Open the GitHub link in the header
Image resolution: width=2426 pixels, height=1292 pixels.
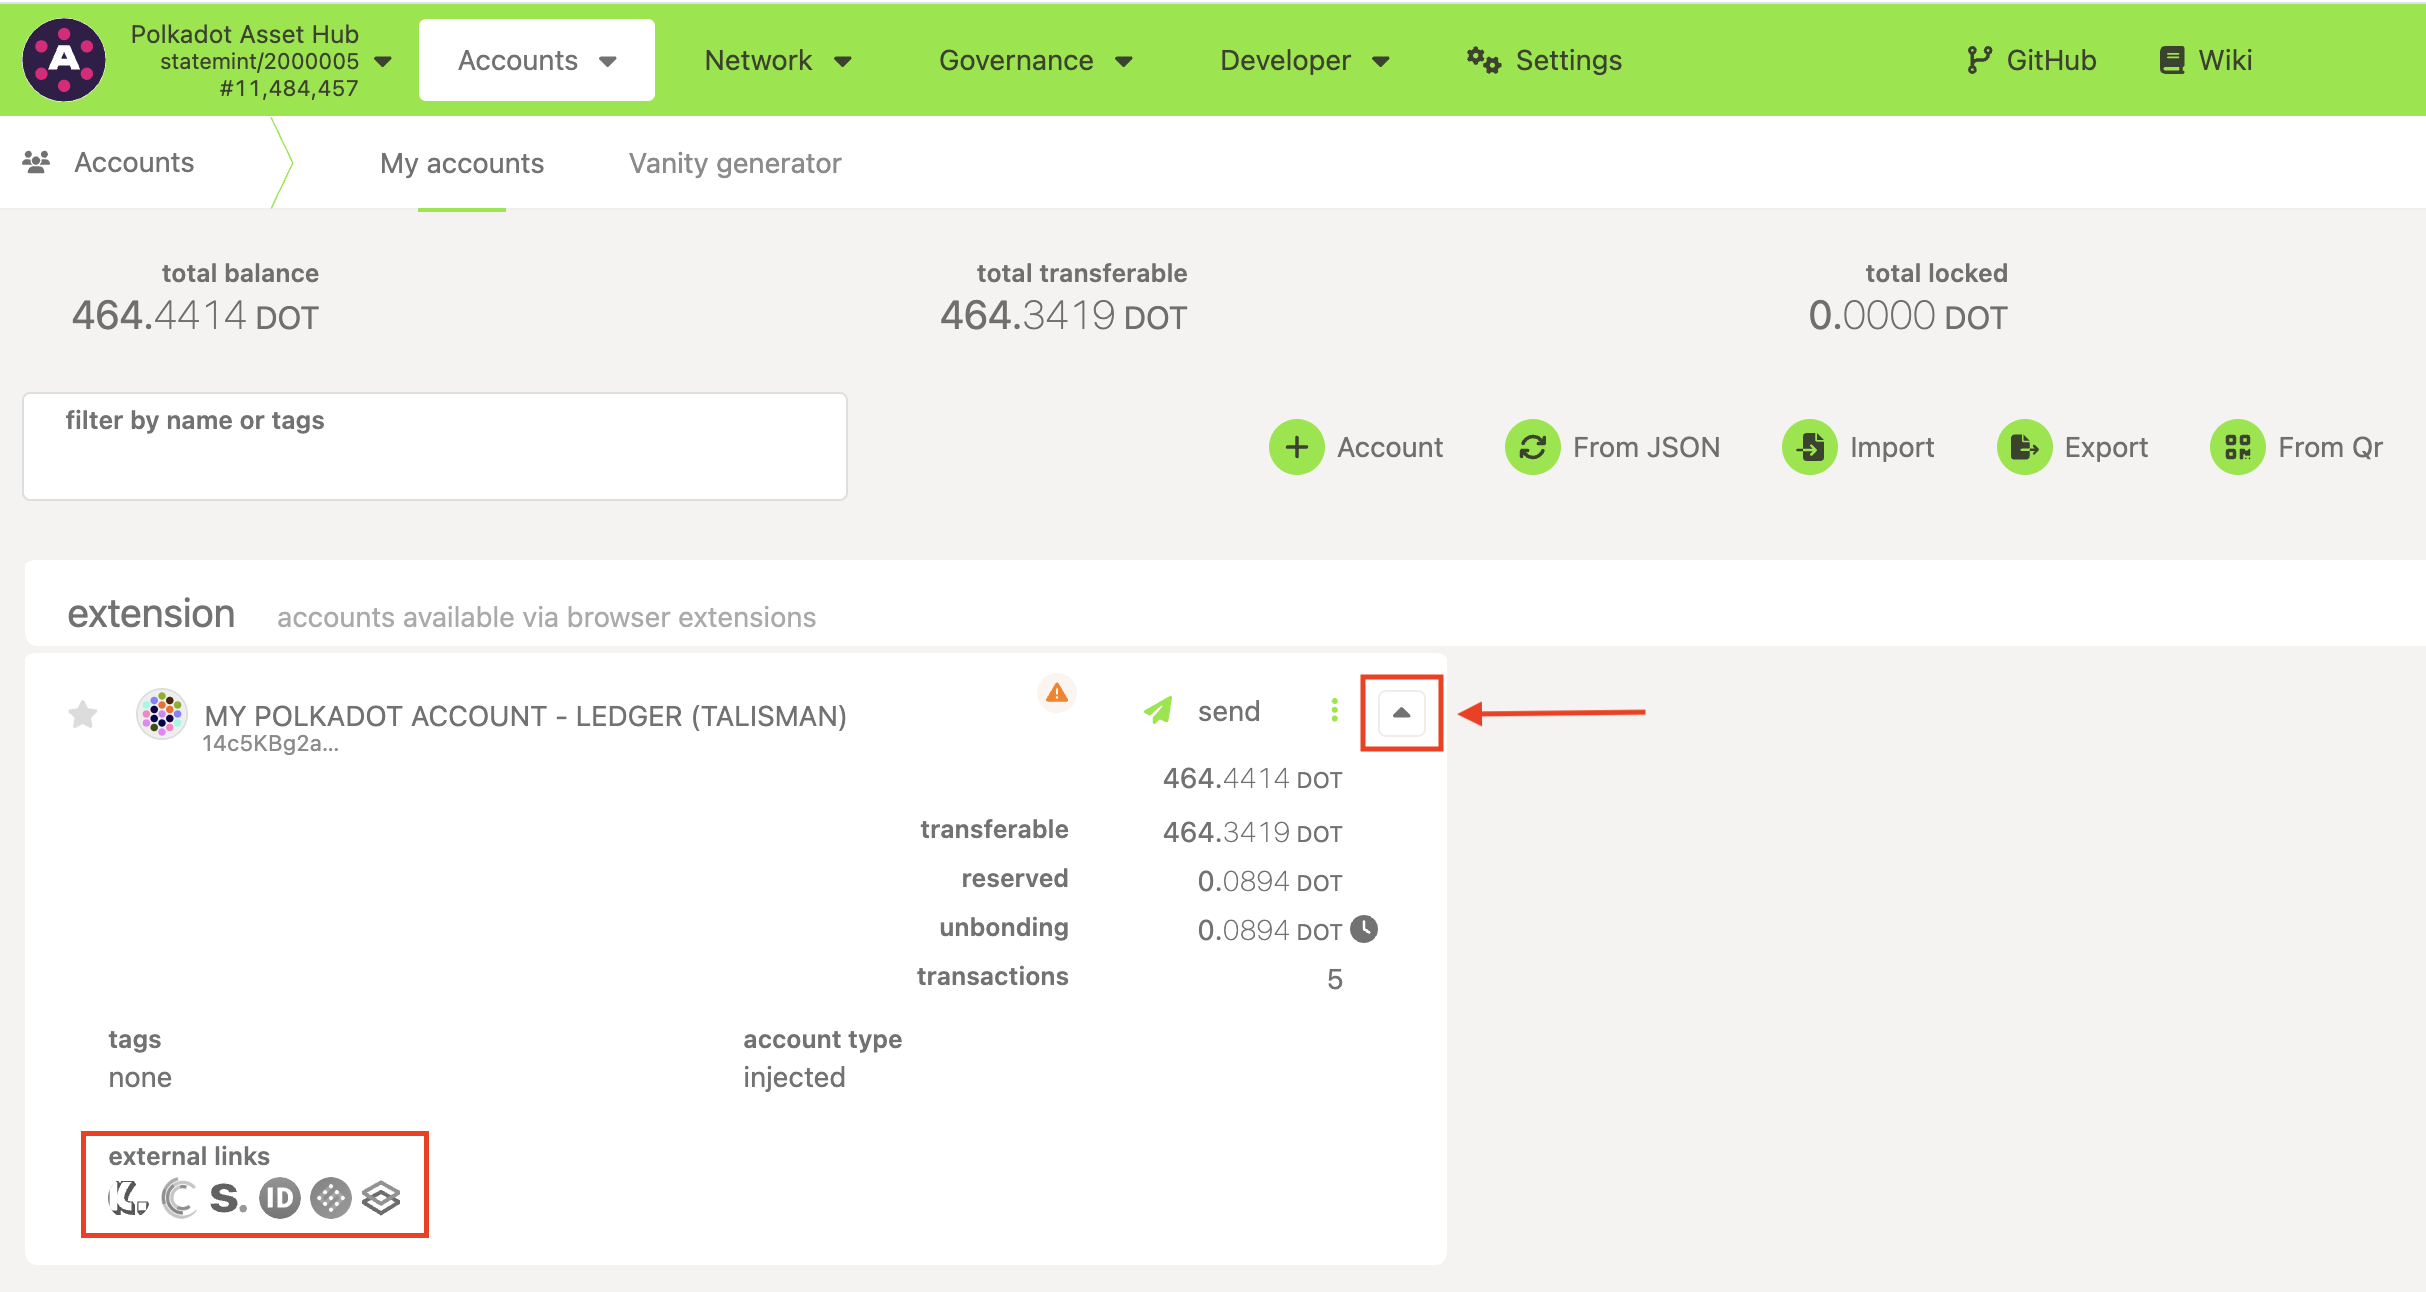(2031, 60)
